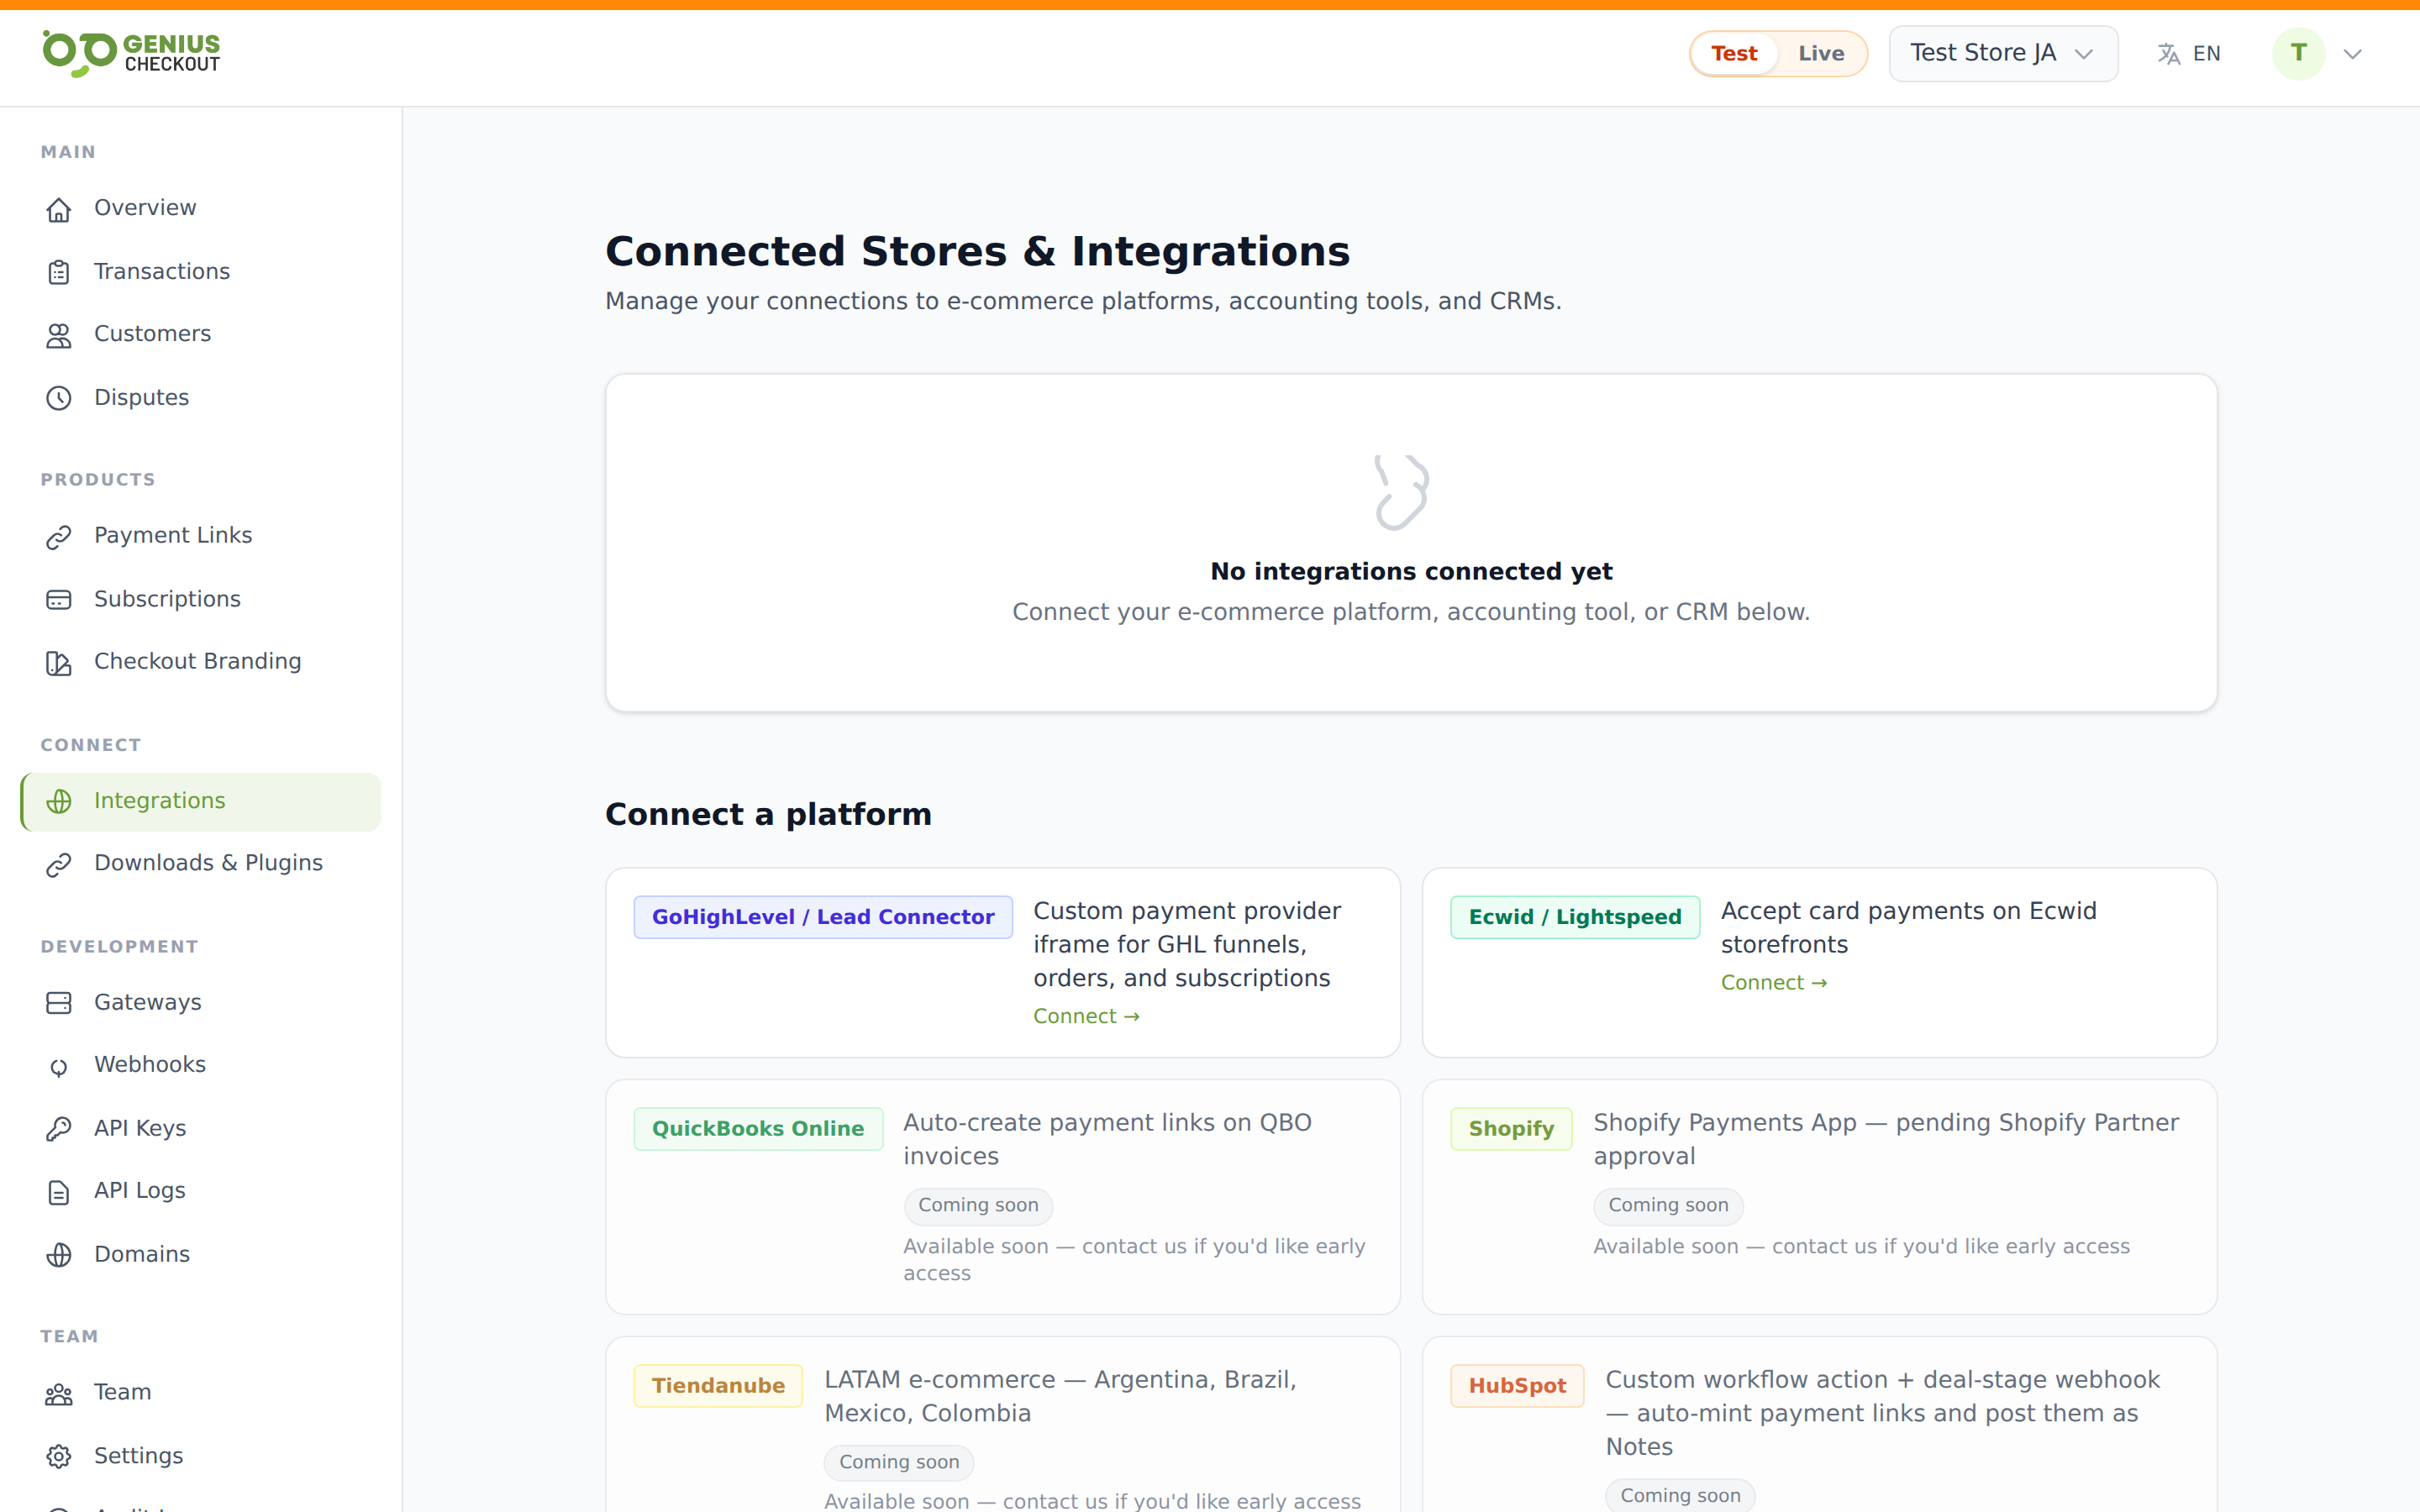The width and height of the screenshot is (2420, 1512).
Task: Click the user avatar T circle
Action: click(x=2298, y=53)
